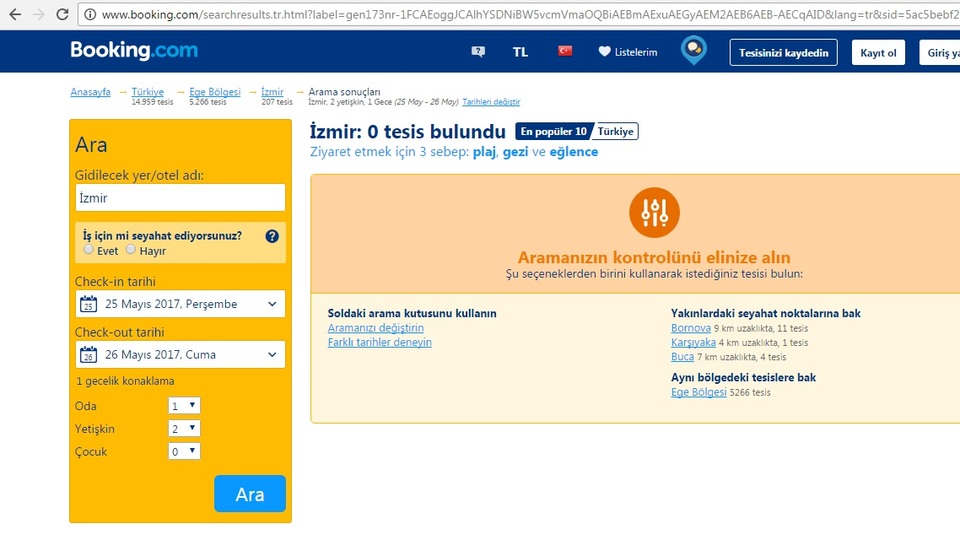
Task: Click the browser back arrow
Action: point(14,15)
